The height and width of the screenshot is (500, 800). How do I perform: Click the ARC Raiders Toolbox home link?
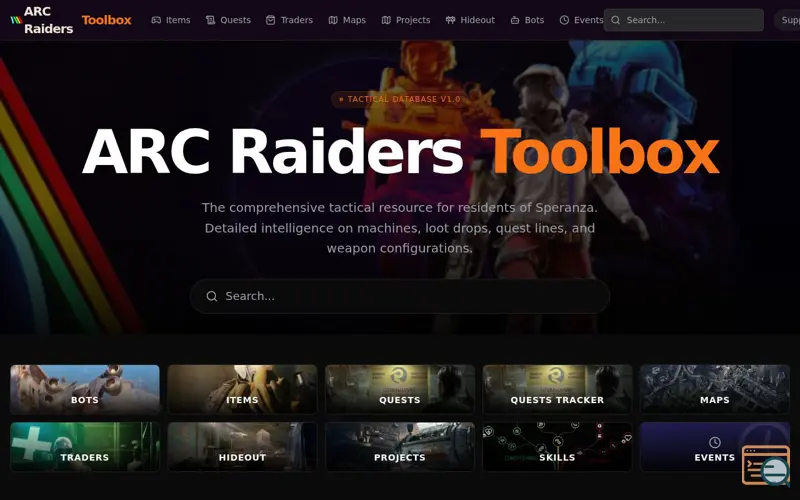pyautogui.click(x=71, y=20)
